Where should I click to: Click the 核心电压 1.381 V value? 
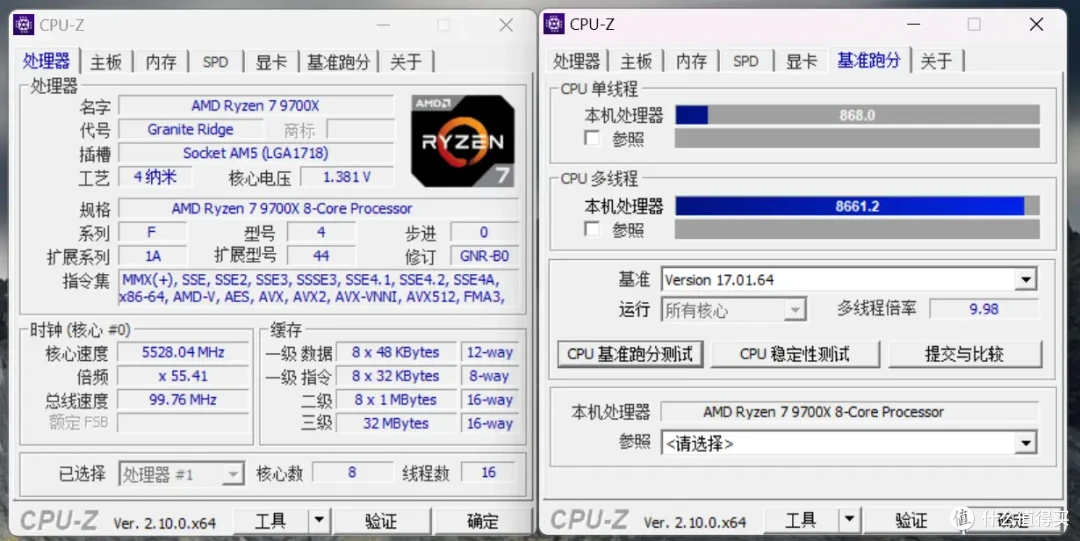(346, 177)
